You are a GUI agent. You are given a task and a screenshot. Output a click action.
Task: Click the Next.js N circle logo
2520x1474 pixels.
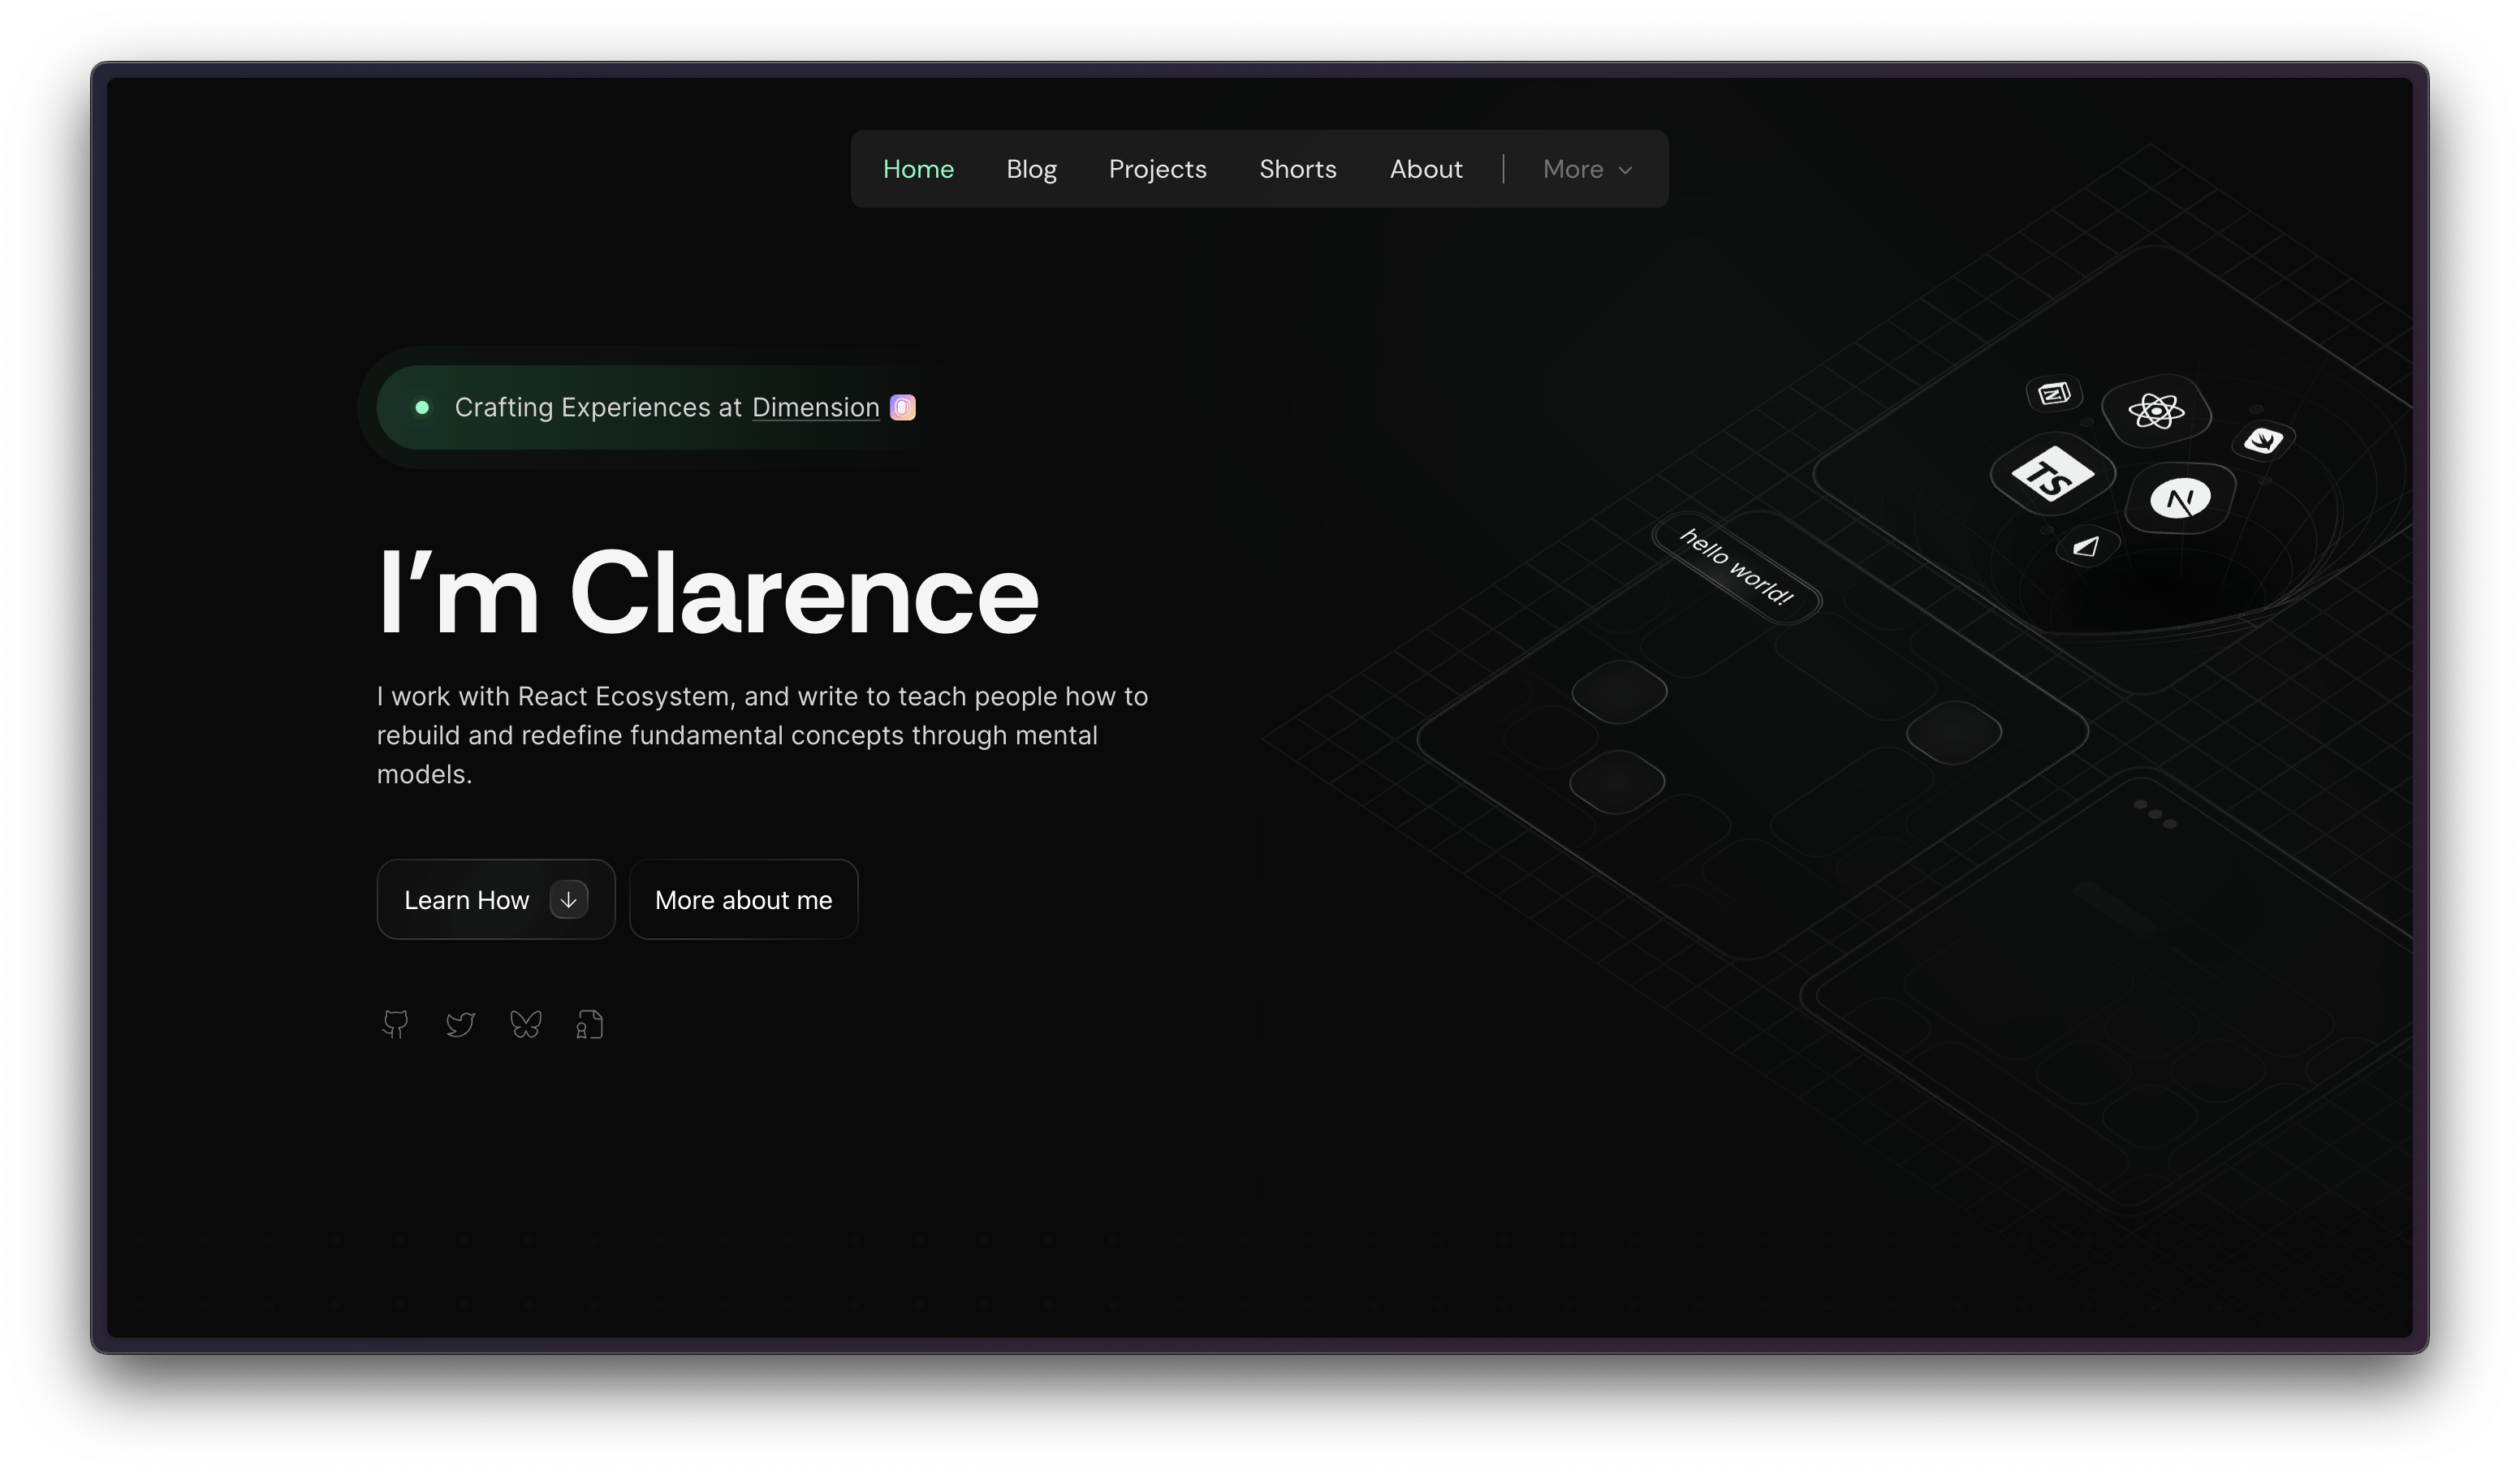point(2180,498)
